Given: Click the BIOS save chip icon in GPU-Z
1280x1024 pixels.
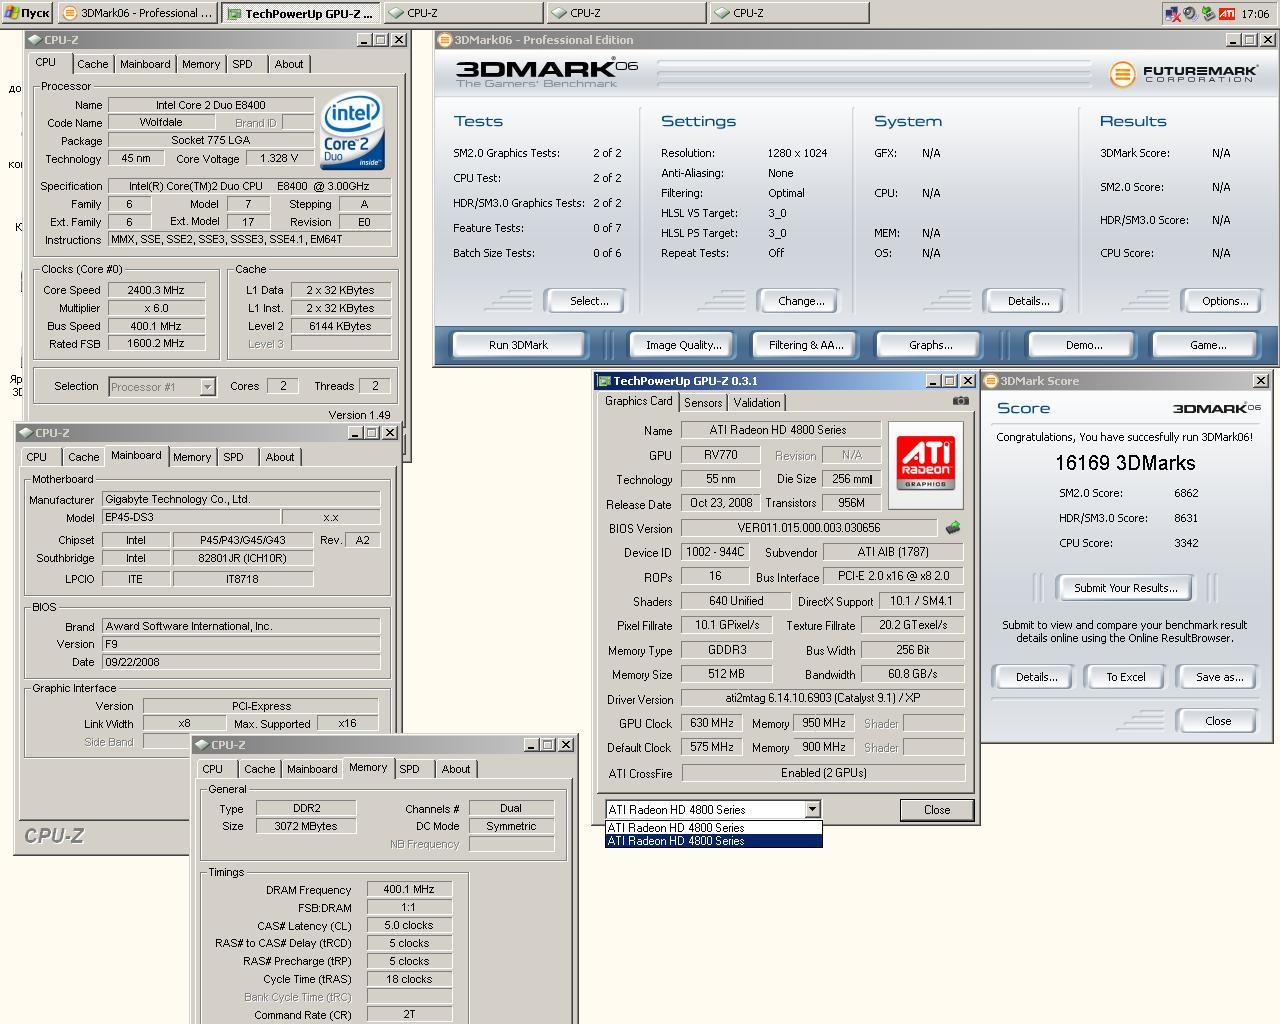Looking at the screenshot, I should click(x=953, y=527).
